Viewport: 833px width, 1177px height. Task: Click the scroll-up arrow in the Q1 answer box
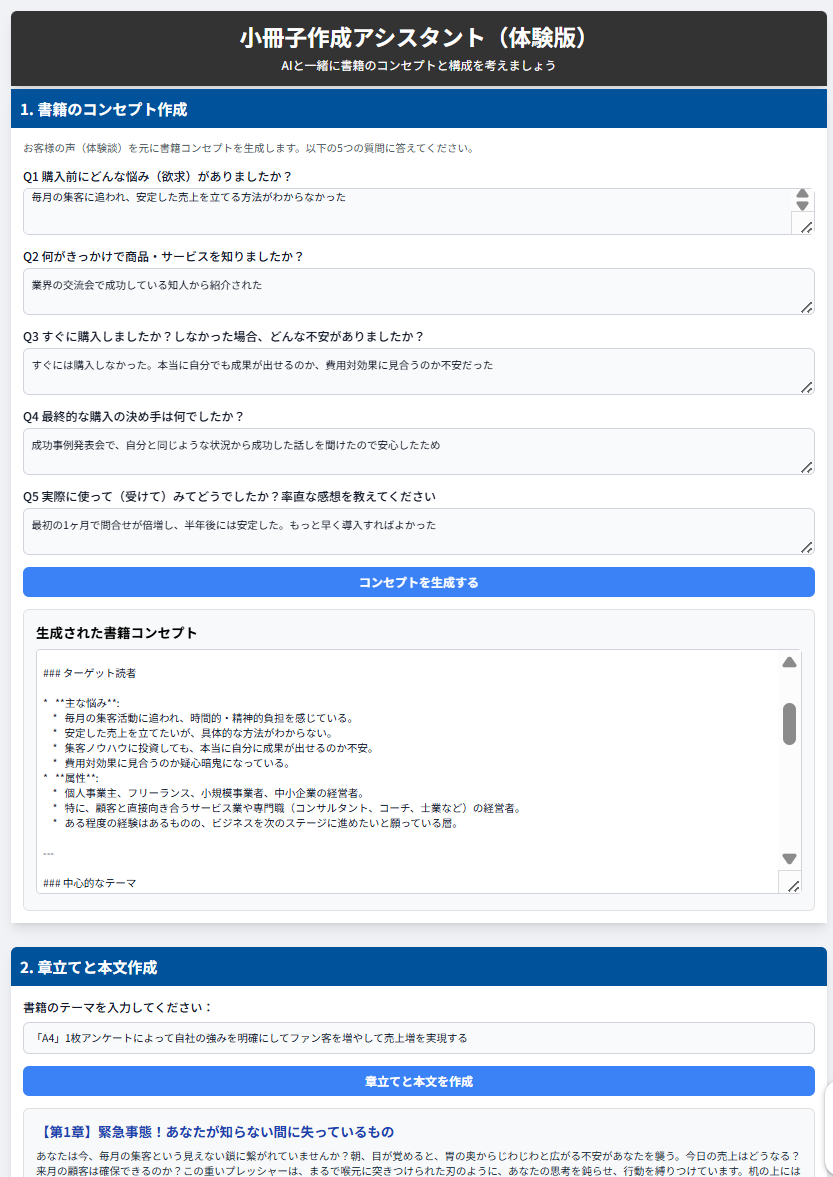[x=802, y=194]
